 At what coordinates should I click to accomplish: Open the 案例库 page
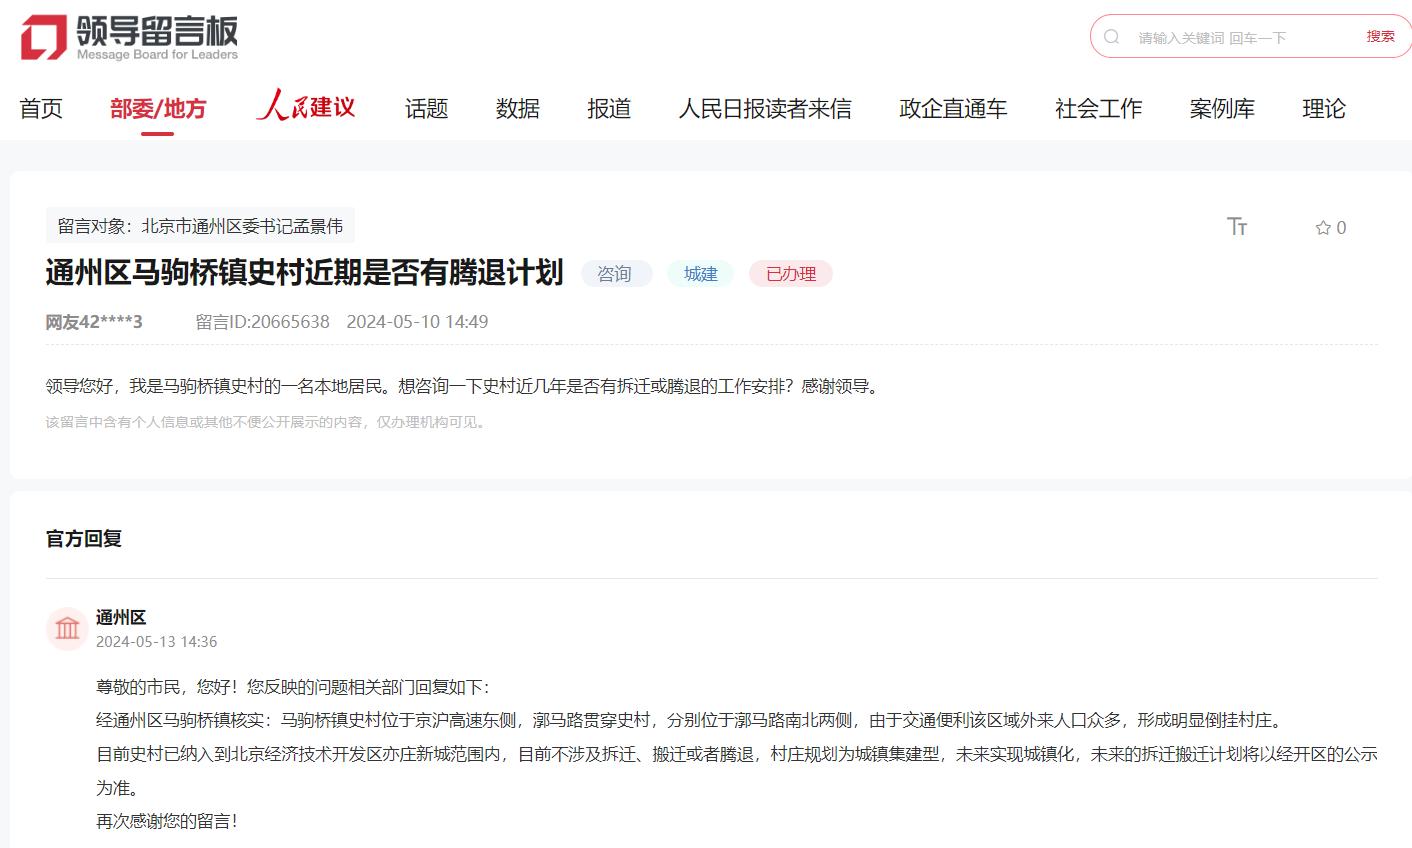pos(1222,108)
